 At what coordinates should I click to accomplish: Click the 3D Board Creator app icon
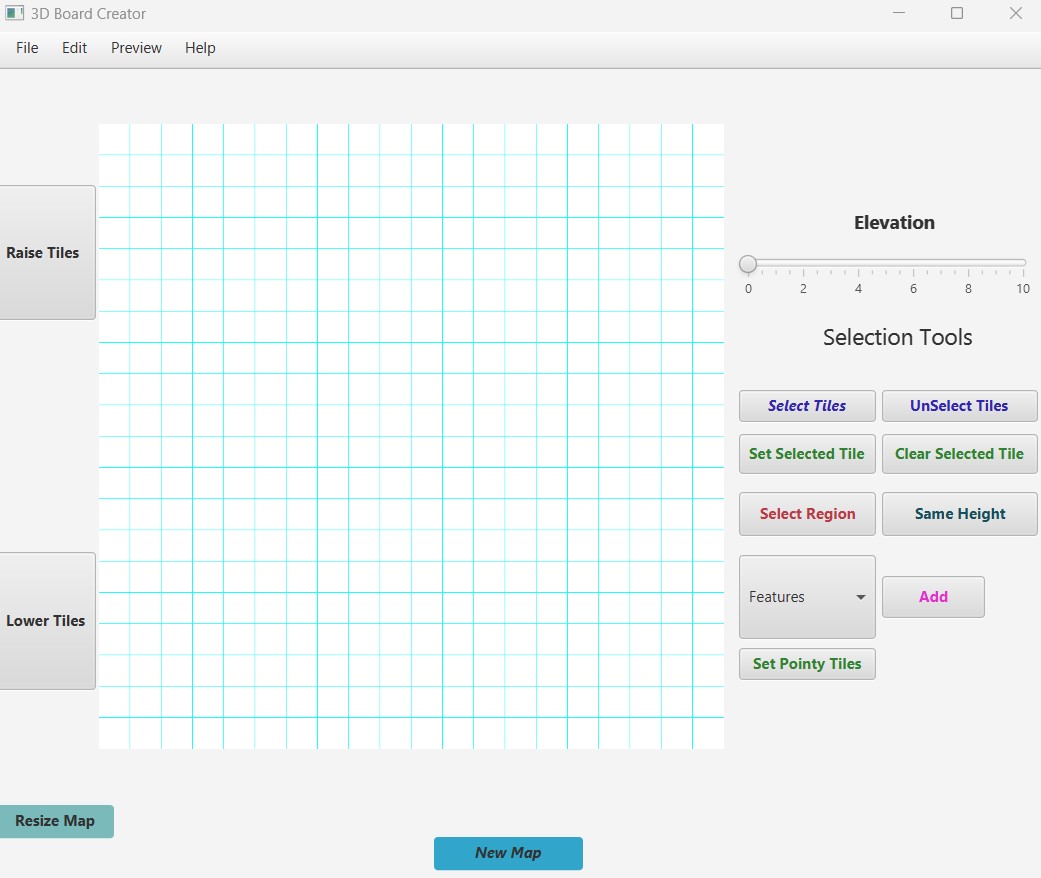coord(14,14)
